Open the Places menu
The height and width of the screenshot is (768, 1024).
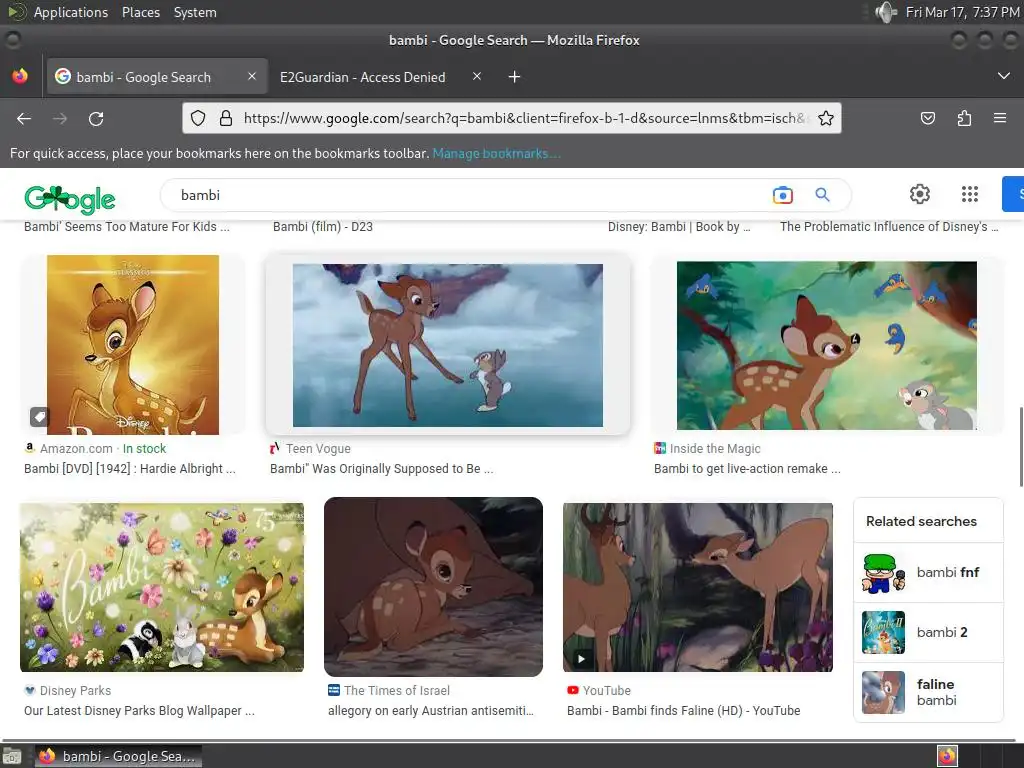click(x=140, y=12)
